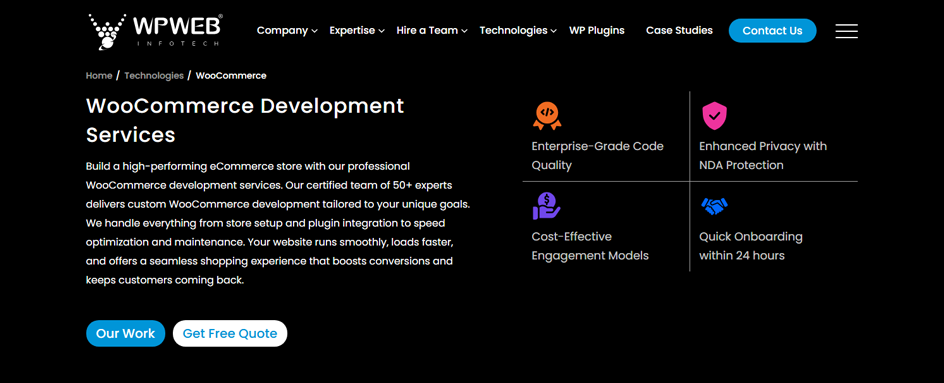Click Enterprise-Grade Code Quality text
The width and height of the screenshot is (944, 383).
coord(597,155)
